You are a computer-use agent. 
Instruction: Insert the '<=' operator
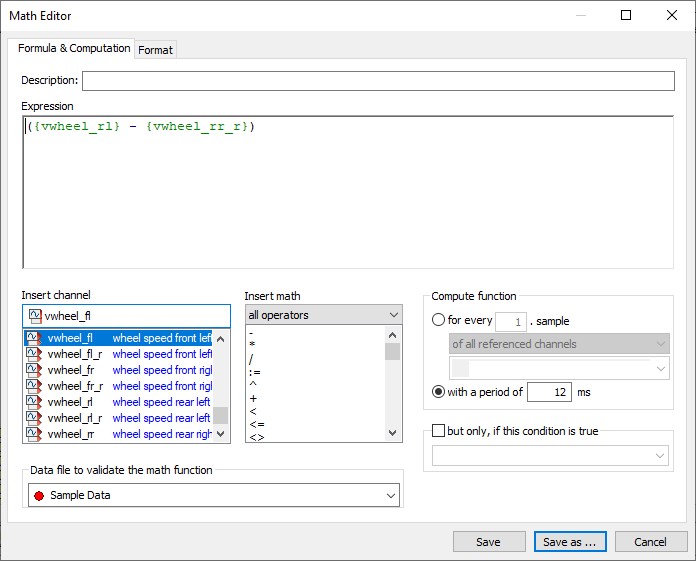tap(257, 424)
